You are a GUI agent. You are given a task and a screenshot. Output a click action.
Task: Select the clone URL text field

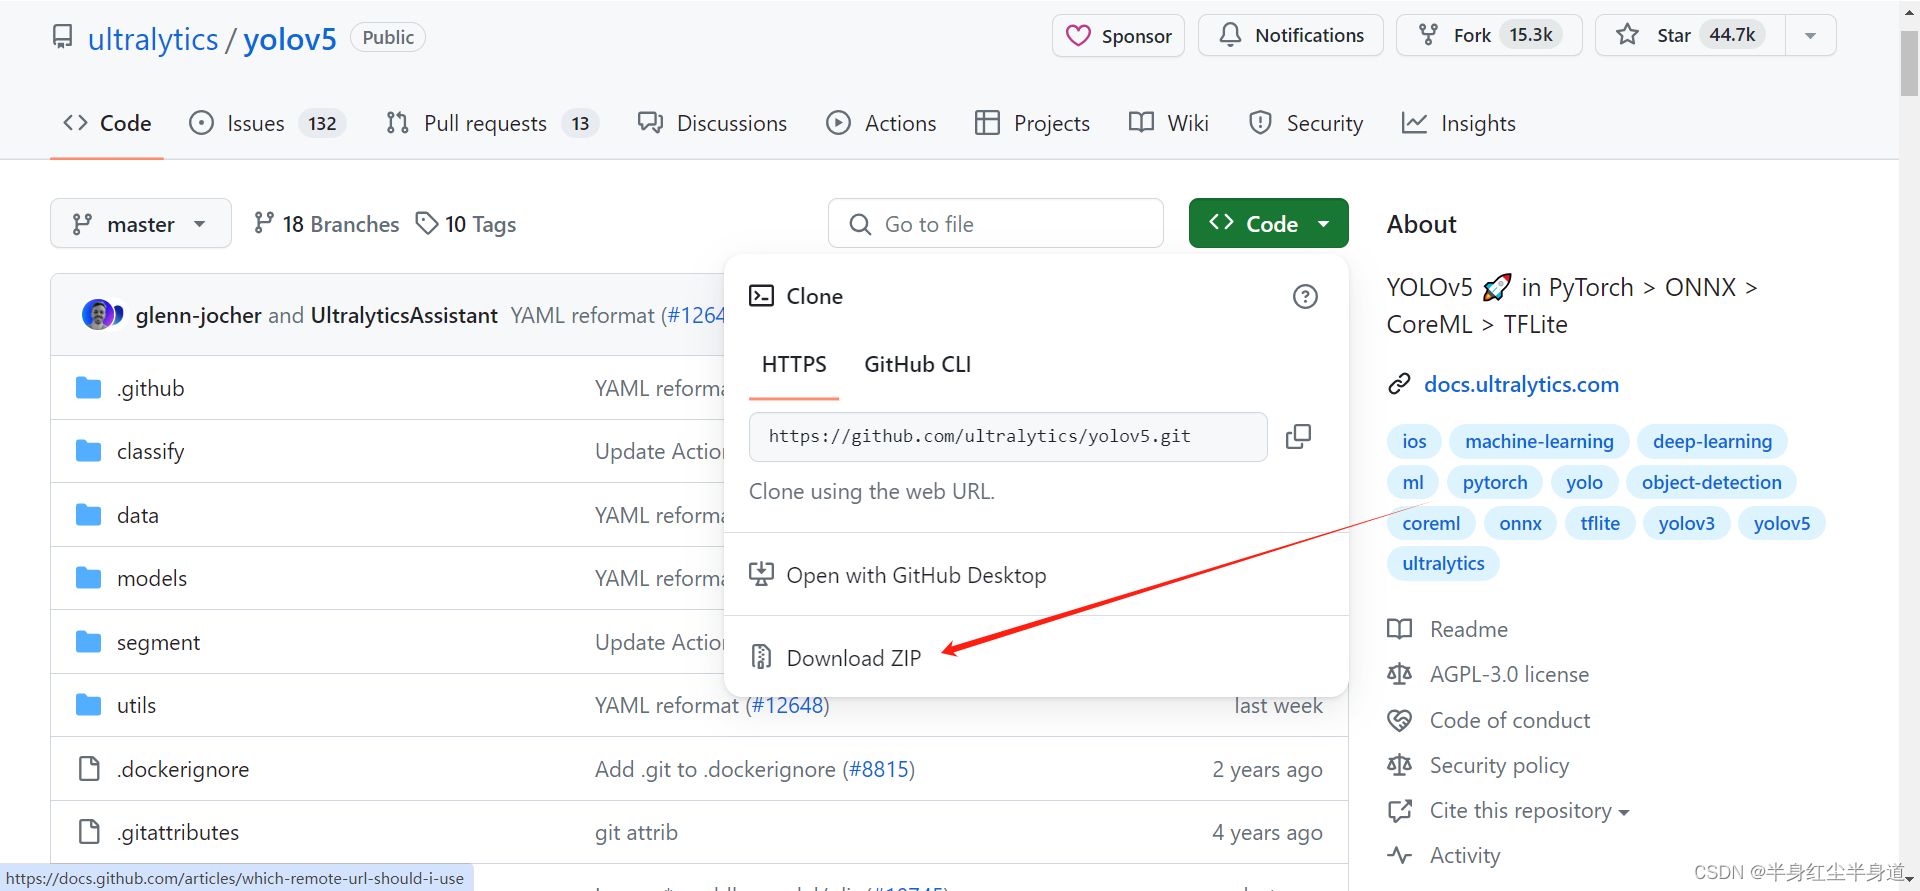[x=1008, y=437]
